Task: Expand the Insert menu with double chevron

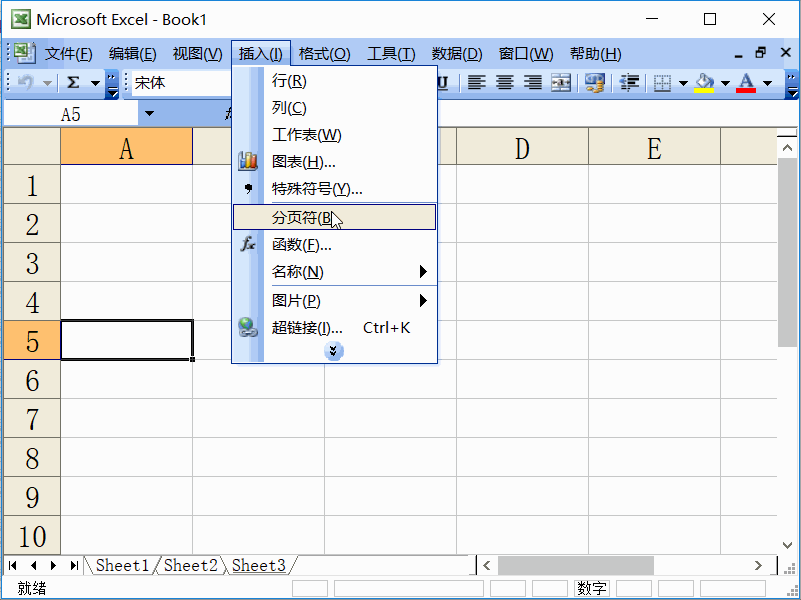Action: [334, 351]
